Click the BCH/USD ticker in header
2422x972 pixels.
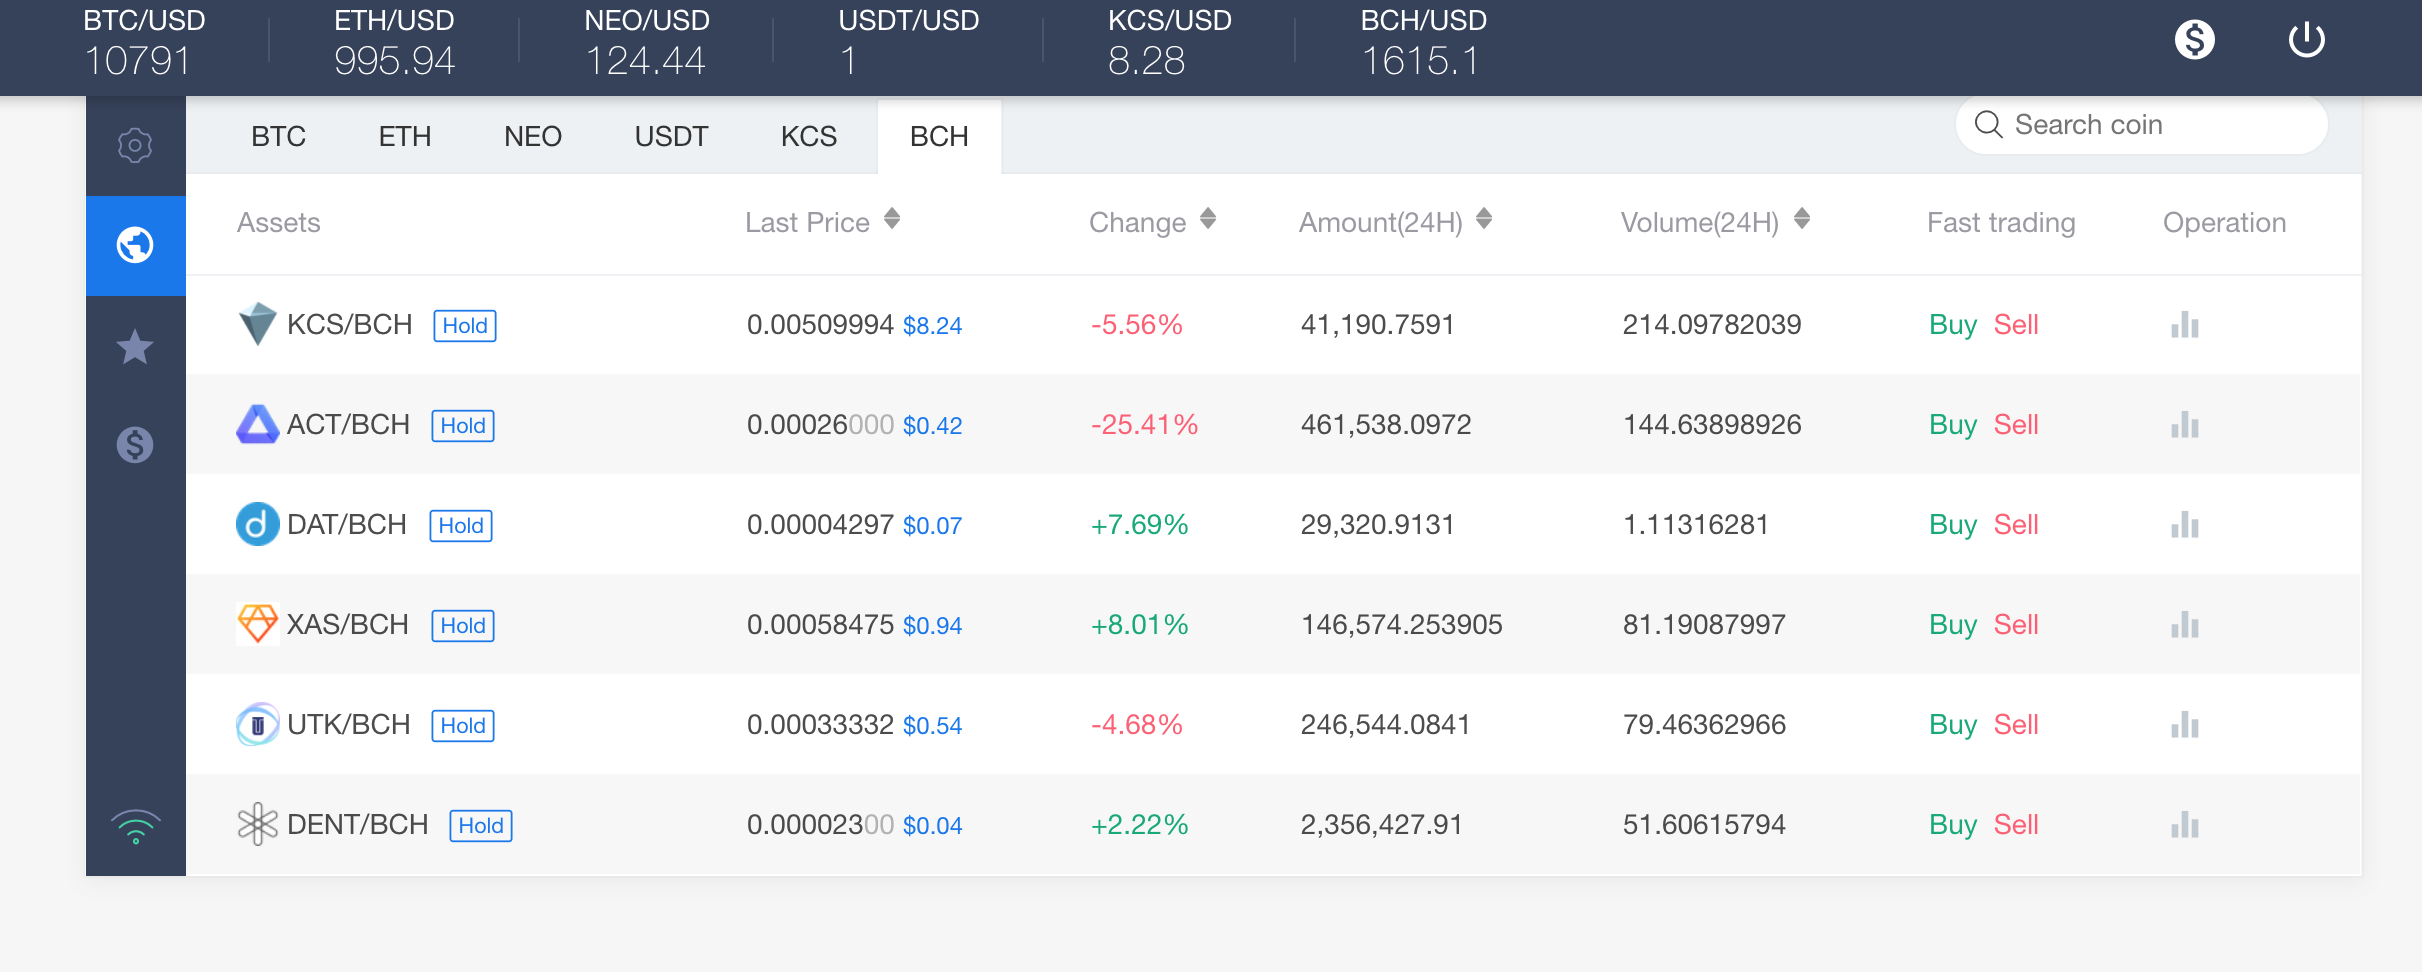click(x=1423, y=42)
